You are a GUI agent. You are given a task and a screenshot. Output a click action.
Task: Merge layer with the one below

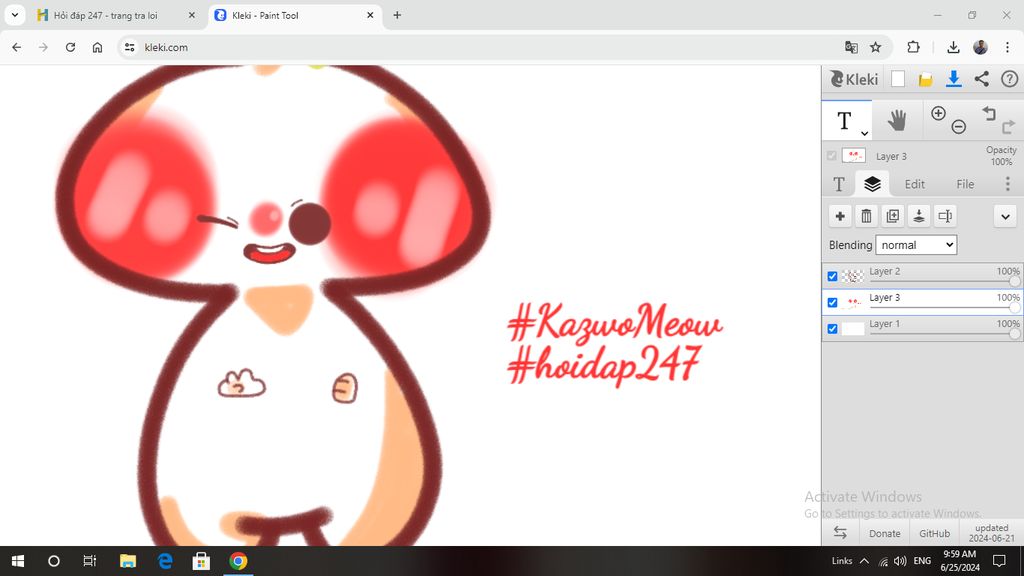(919, 216)
